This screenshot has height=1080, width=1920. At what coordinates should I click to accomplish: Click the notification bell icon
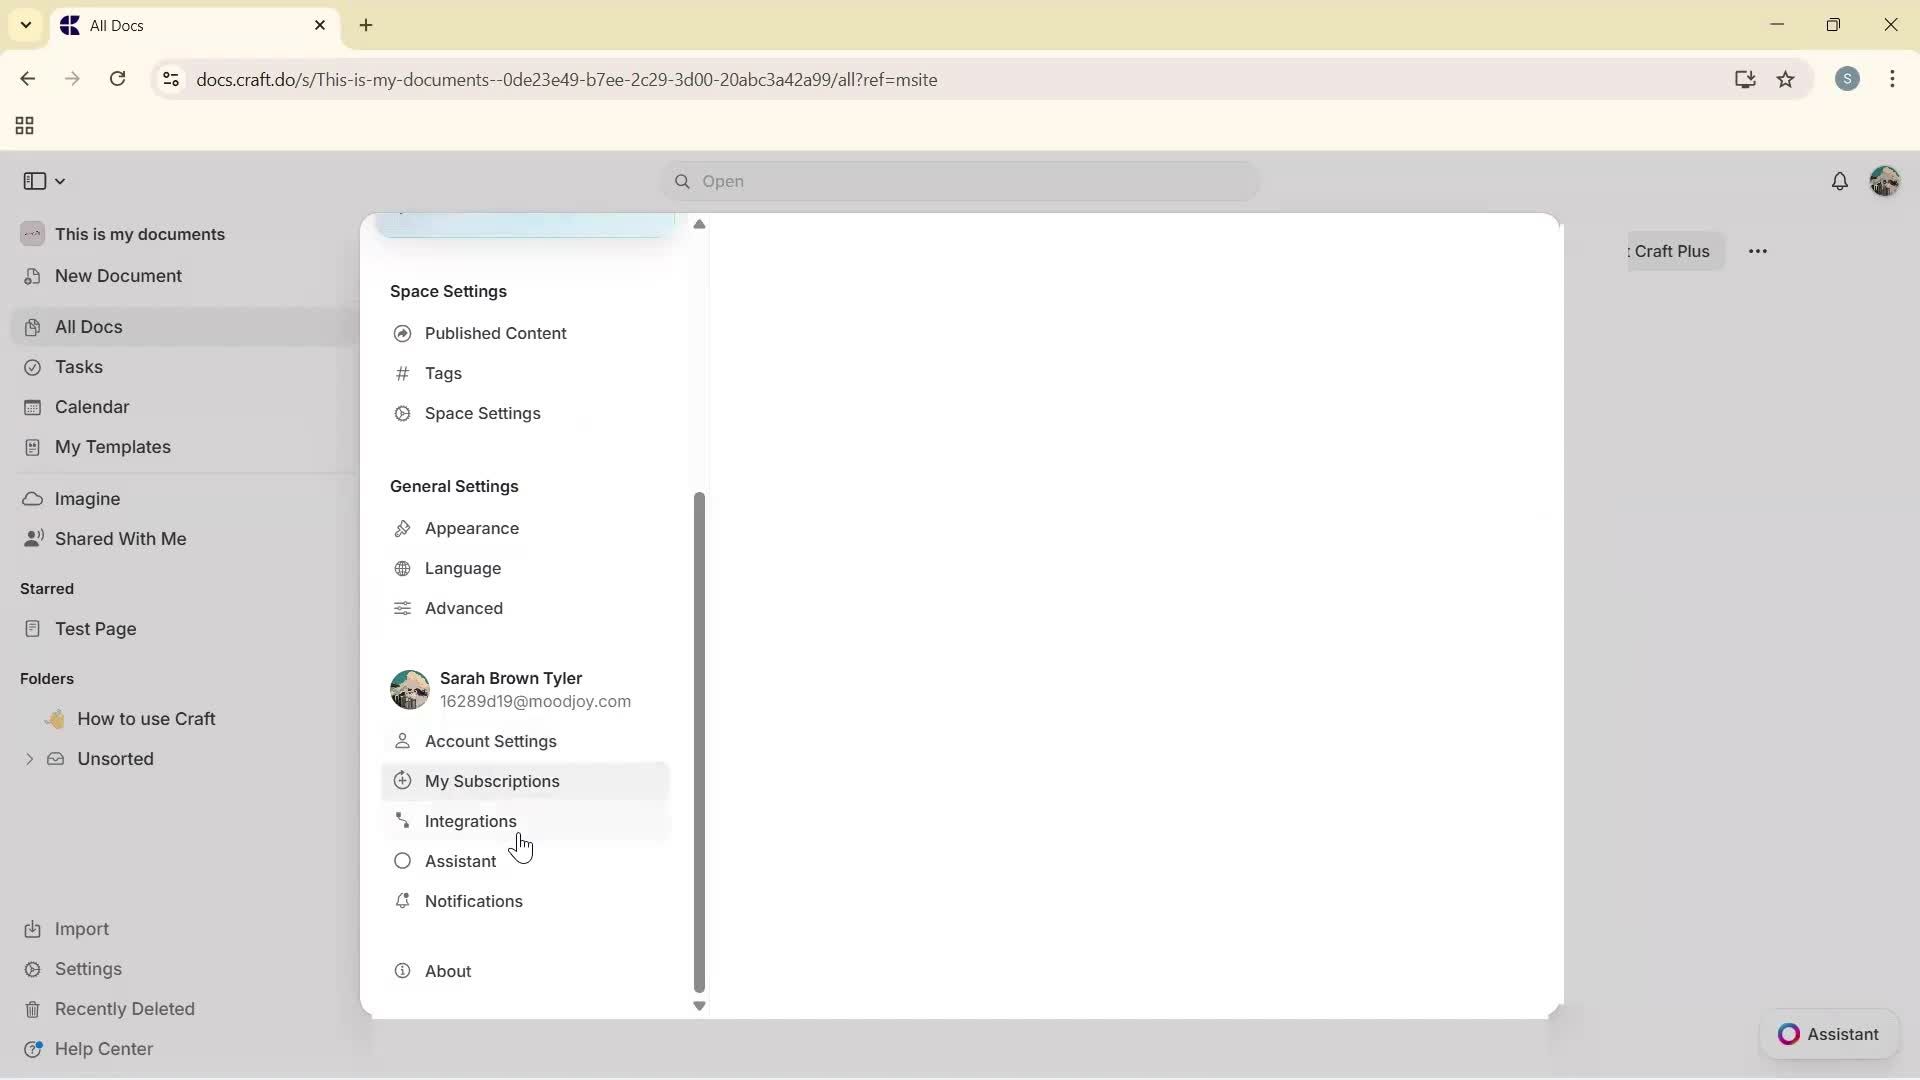click(1841, 181)
